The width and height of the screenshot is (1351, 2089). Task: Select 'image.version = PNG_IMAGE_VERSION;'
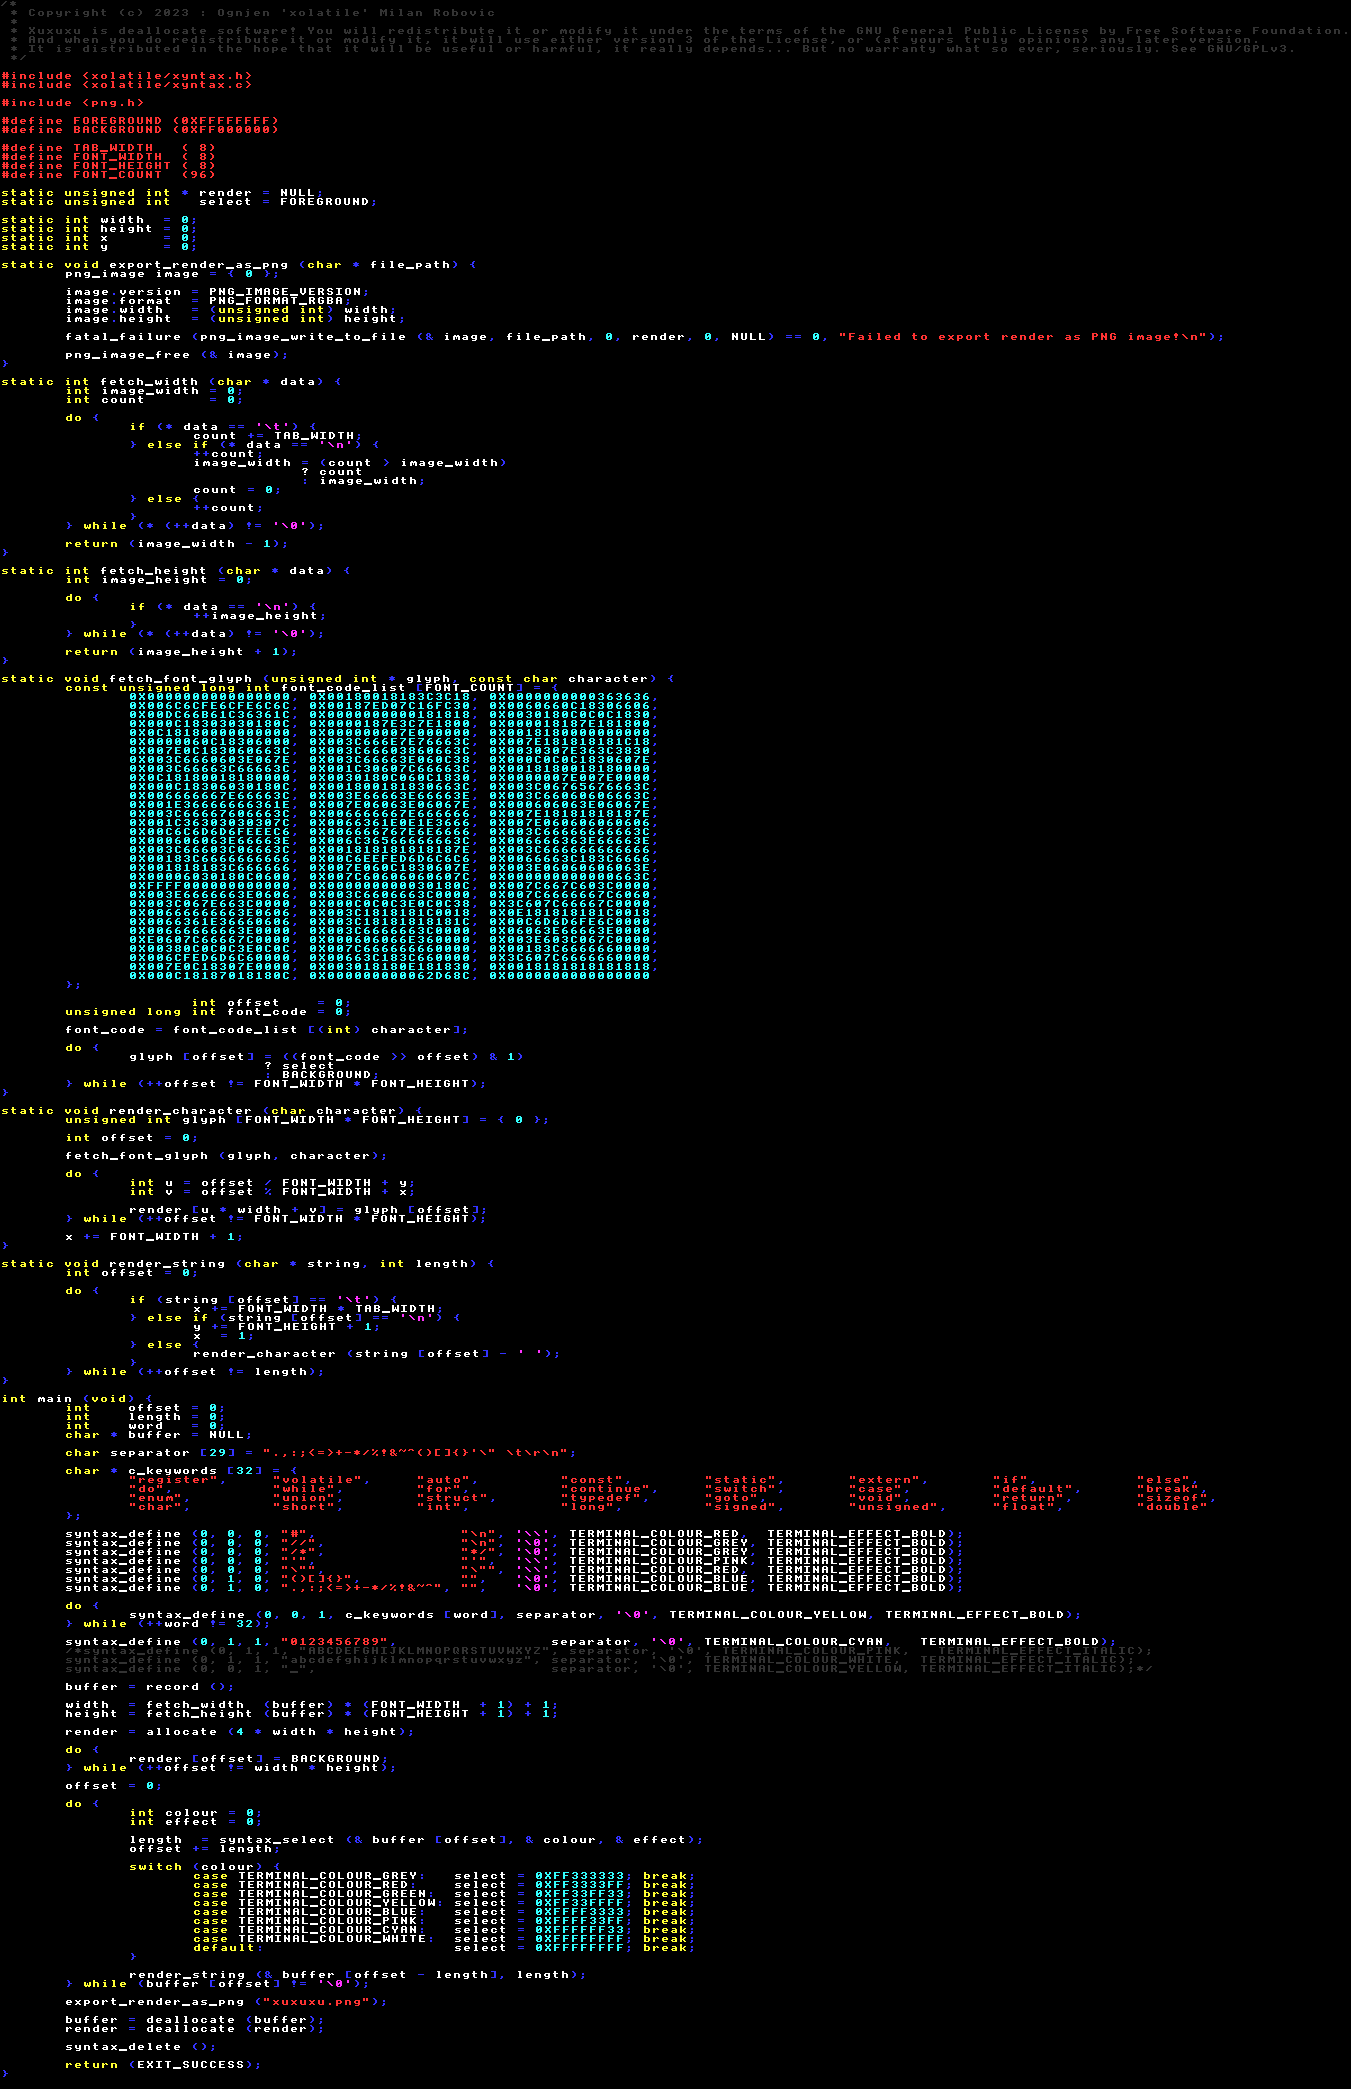tap(216, 292)
